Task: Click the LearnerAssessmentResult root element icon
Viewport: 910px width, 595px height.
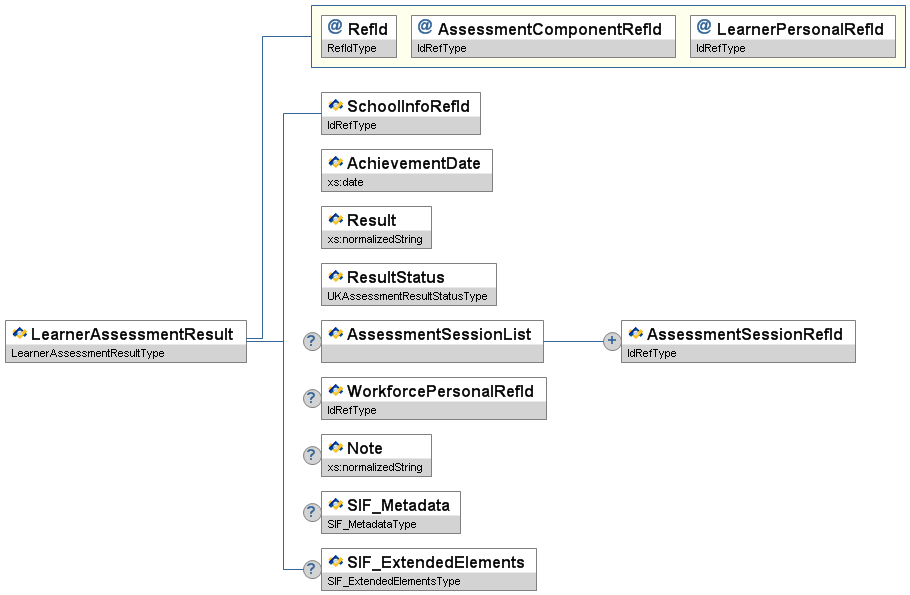Action: [19, 334]
